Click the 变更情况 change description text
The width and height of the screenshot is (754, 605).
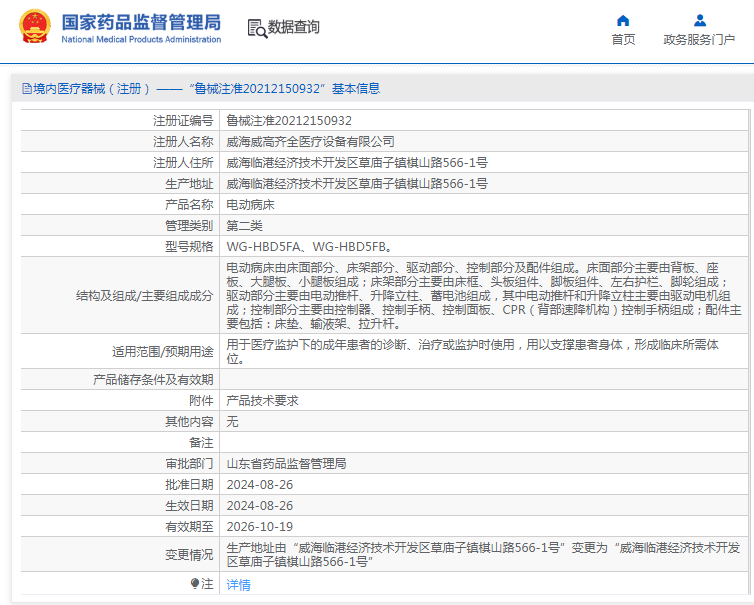coord(483,555)
